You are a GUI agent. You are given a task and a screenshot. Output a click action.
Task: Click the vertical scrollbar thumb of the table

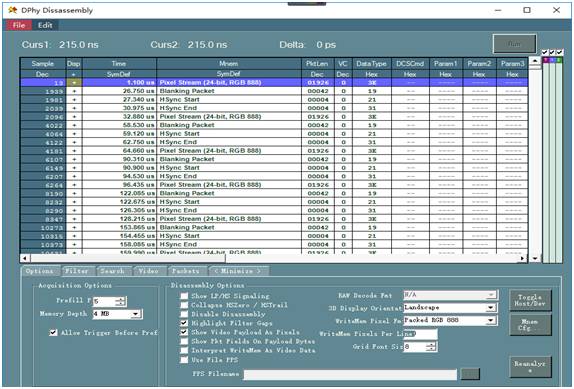click(x=535, y=68)
